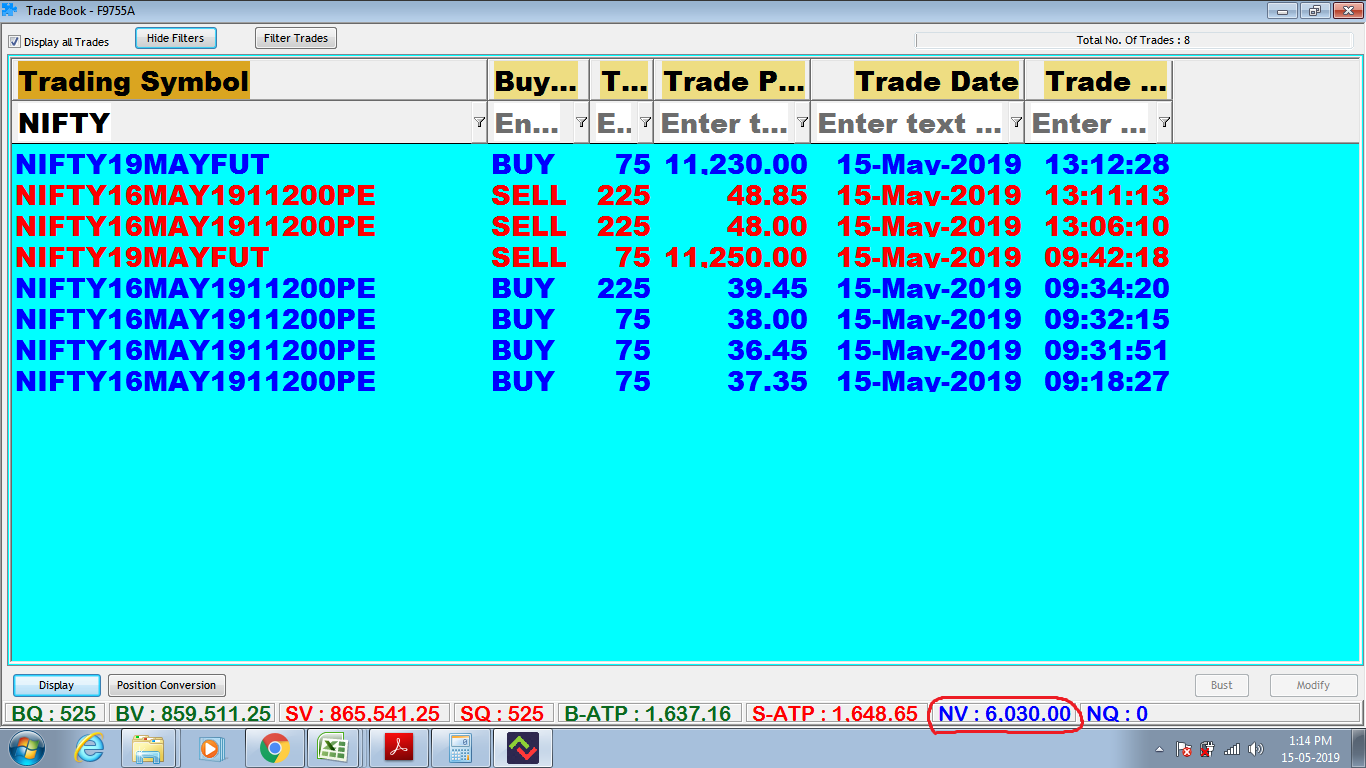Click the Bust button
Viewport: 1366px width, 768px height.
click(x=1222, y=685)
